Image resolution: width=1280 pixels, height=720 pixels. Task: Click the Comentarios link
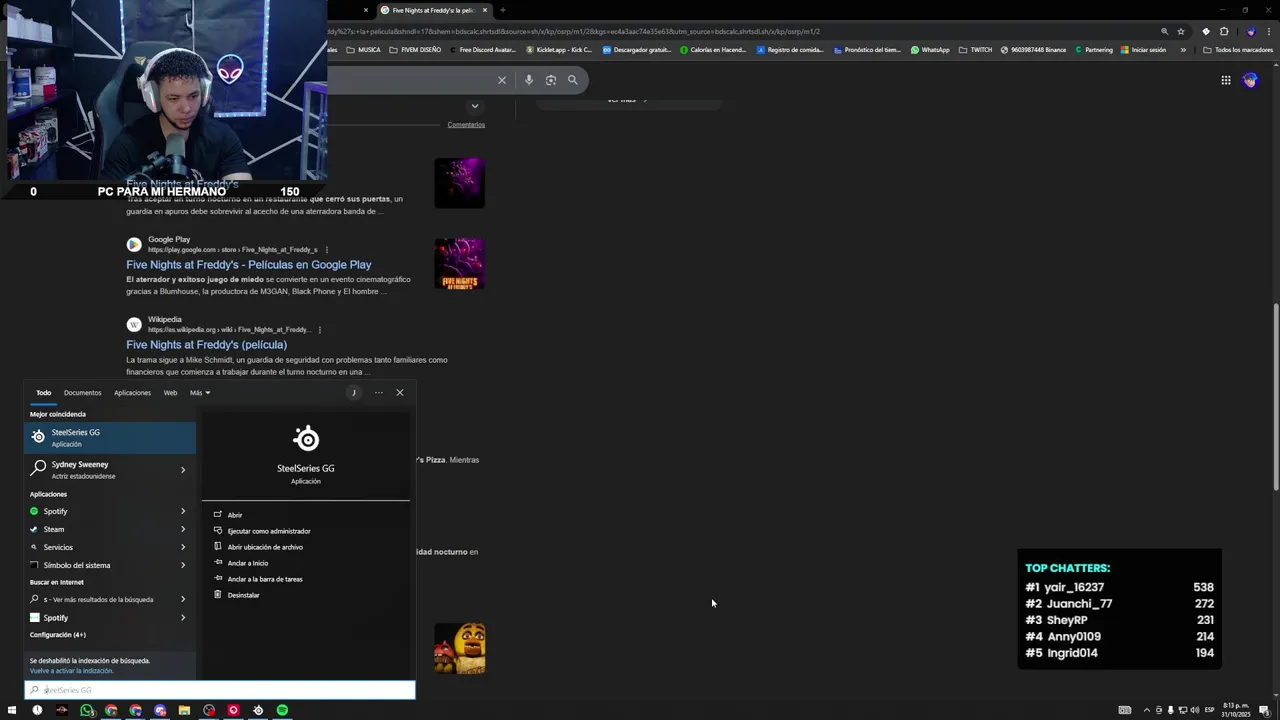(466, 125)
